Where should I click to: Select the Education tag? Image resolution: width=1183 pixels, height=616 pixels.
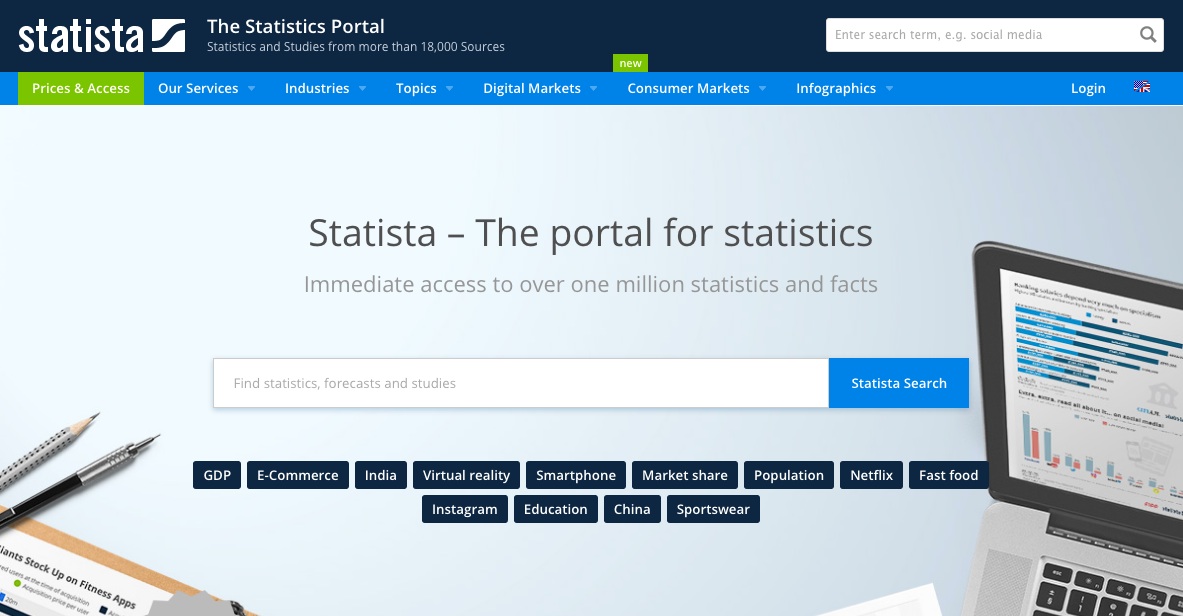click(555, 509)
